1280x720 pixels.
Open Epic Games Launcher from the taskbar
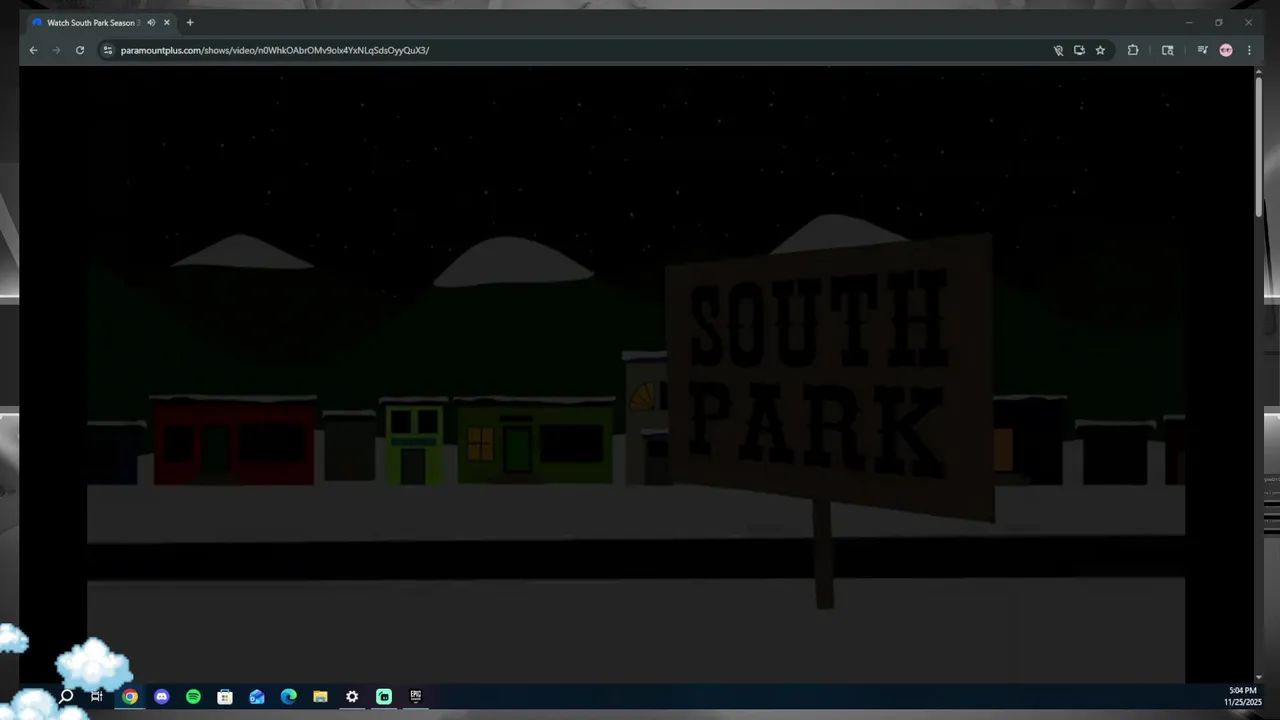point(416,696)
